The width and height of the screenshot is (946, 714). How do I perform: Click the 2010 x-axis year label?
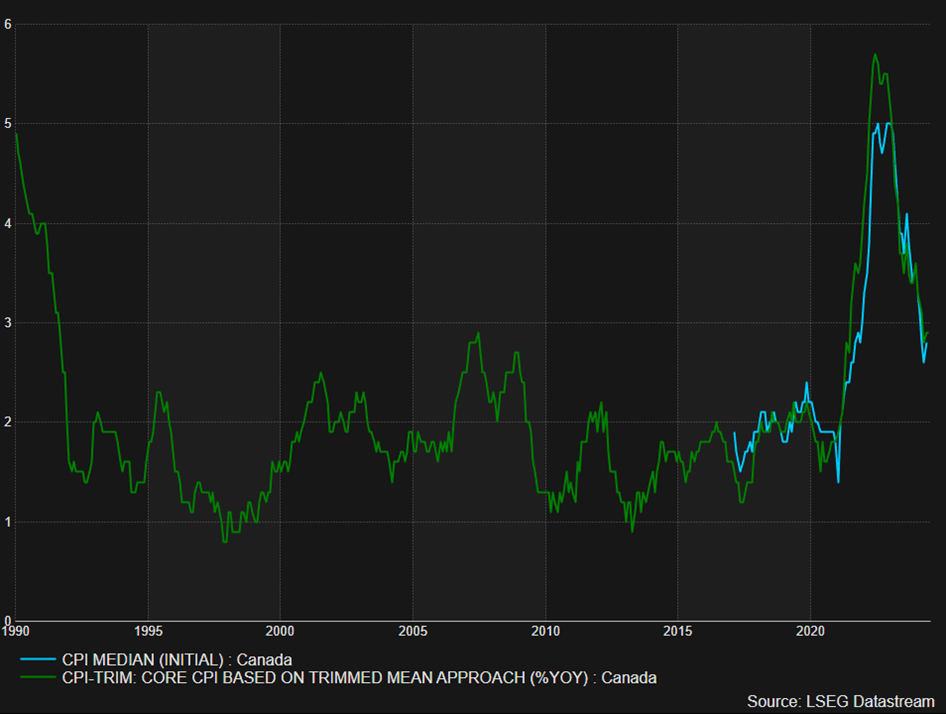pyautogui.click(x=545, y=631)
